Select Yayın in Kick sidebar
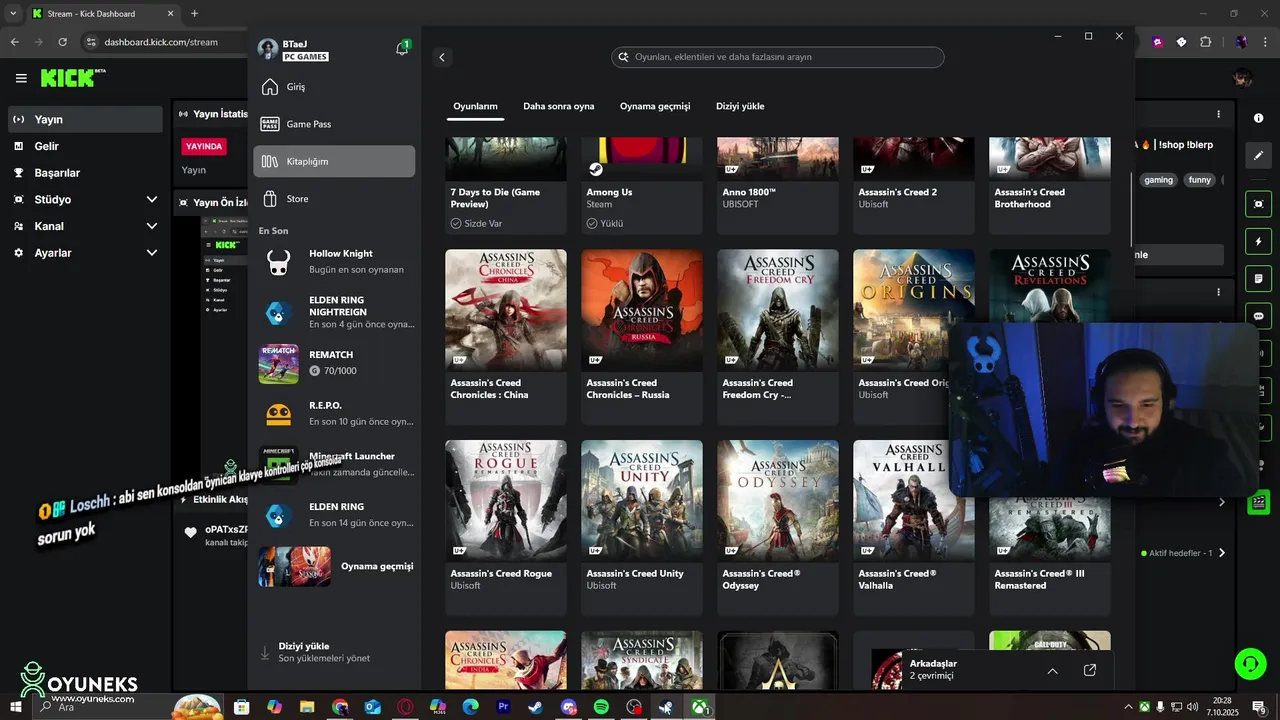Image resolution: width=1280 pixels, height=720 pixels. [85, 119]
